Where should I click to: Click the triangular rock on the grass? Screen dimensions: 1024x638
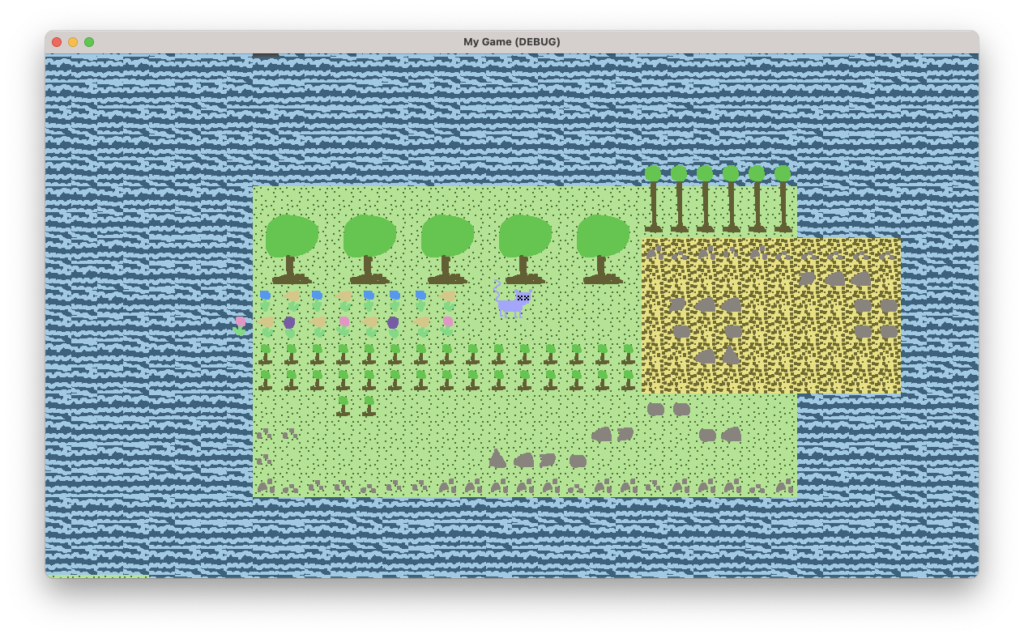[x=498, y=458]
